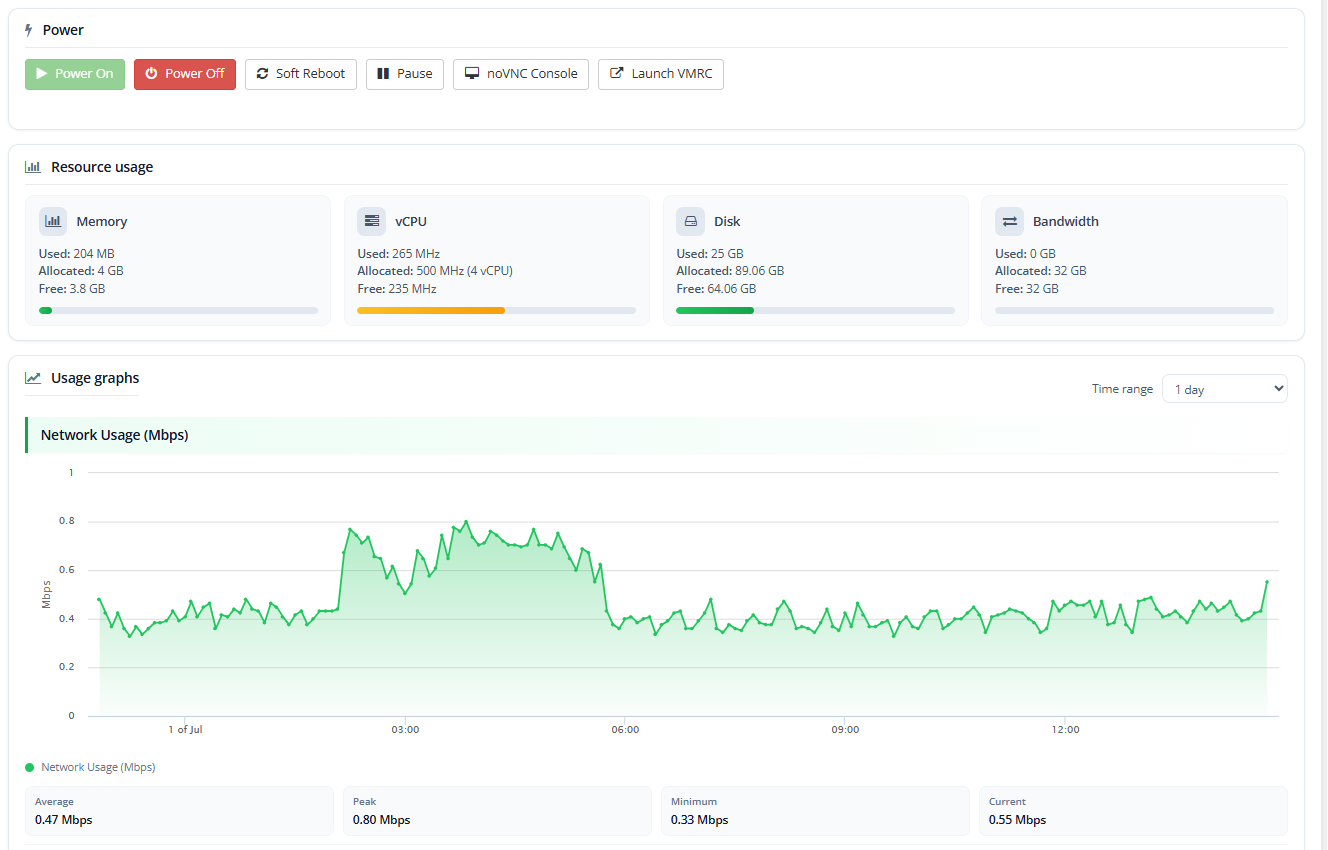This screenshot has width=1328, height=850.
Task: Click the Memory usage progress bar
Action: pos(178,311)
